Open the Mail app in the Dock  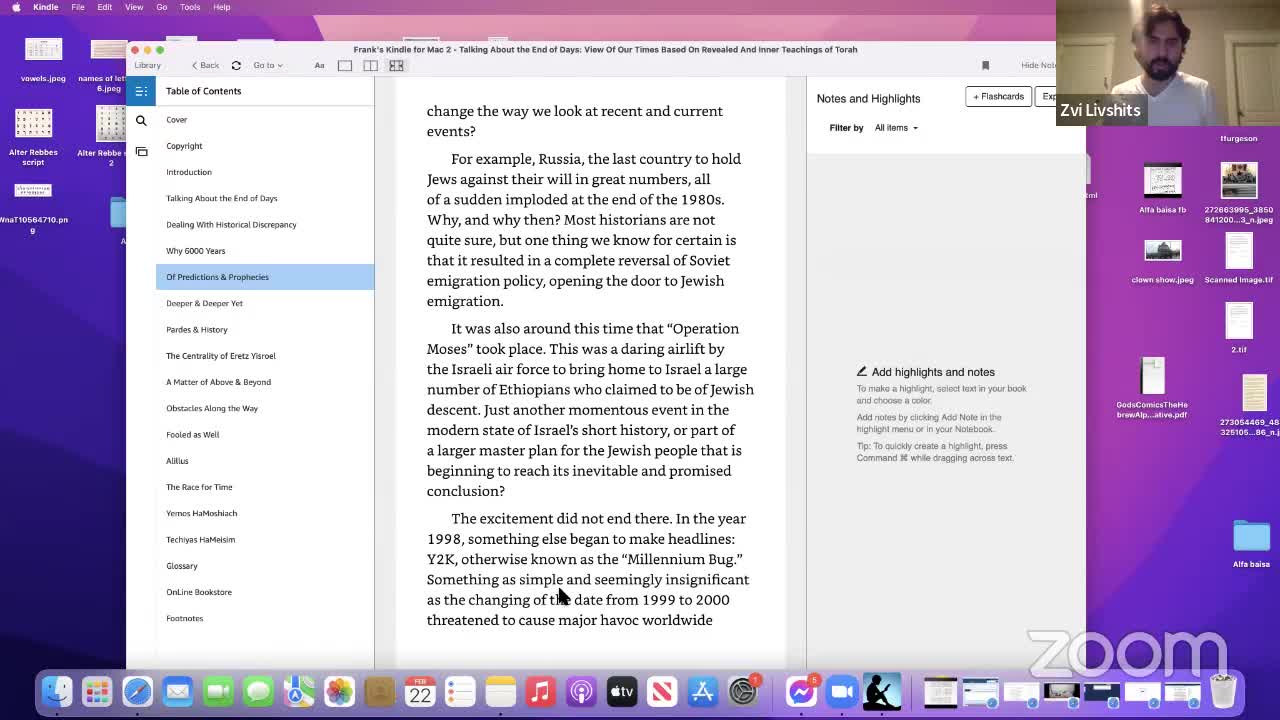178,691
